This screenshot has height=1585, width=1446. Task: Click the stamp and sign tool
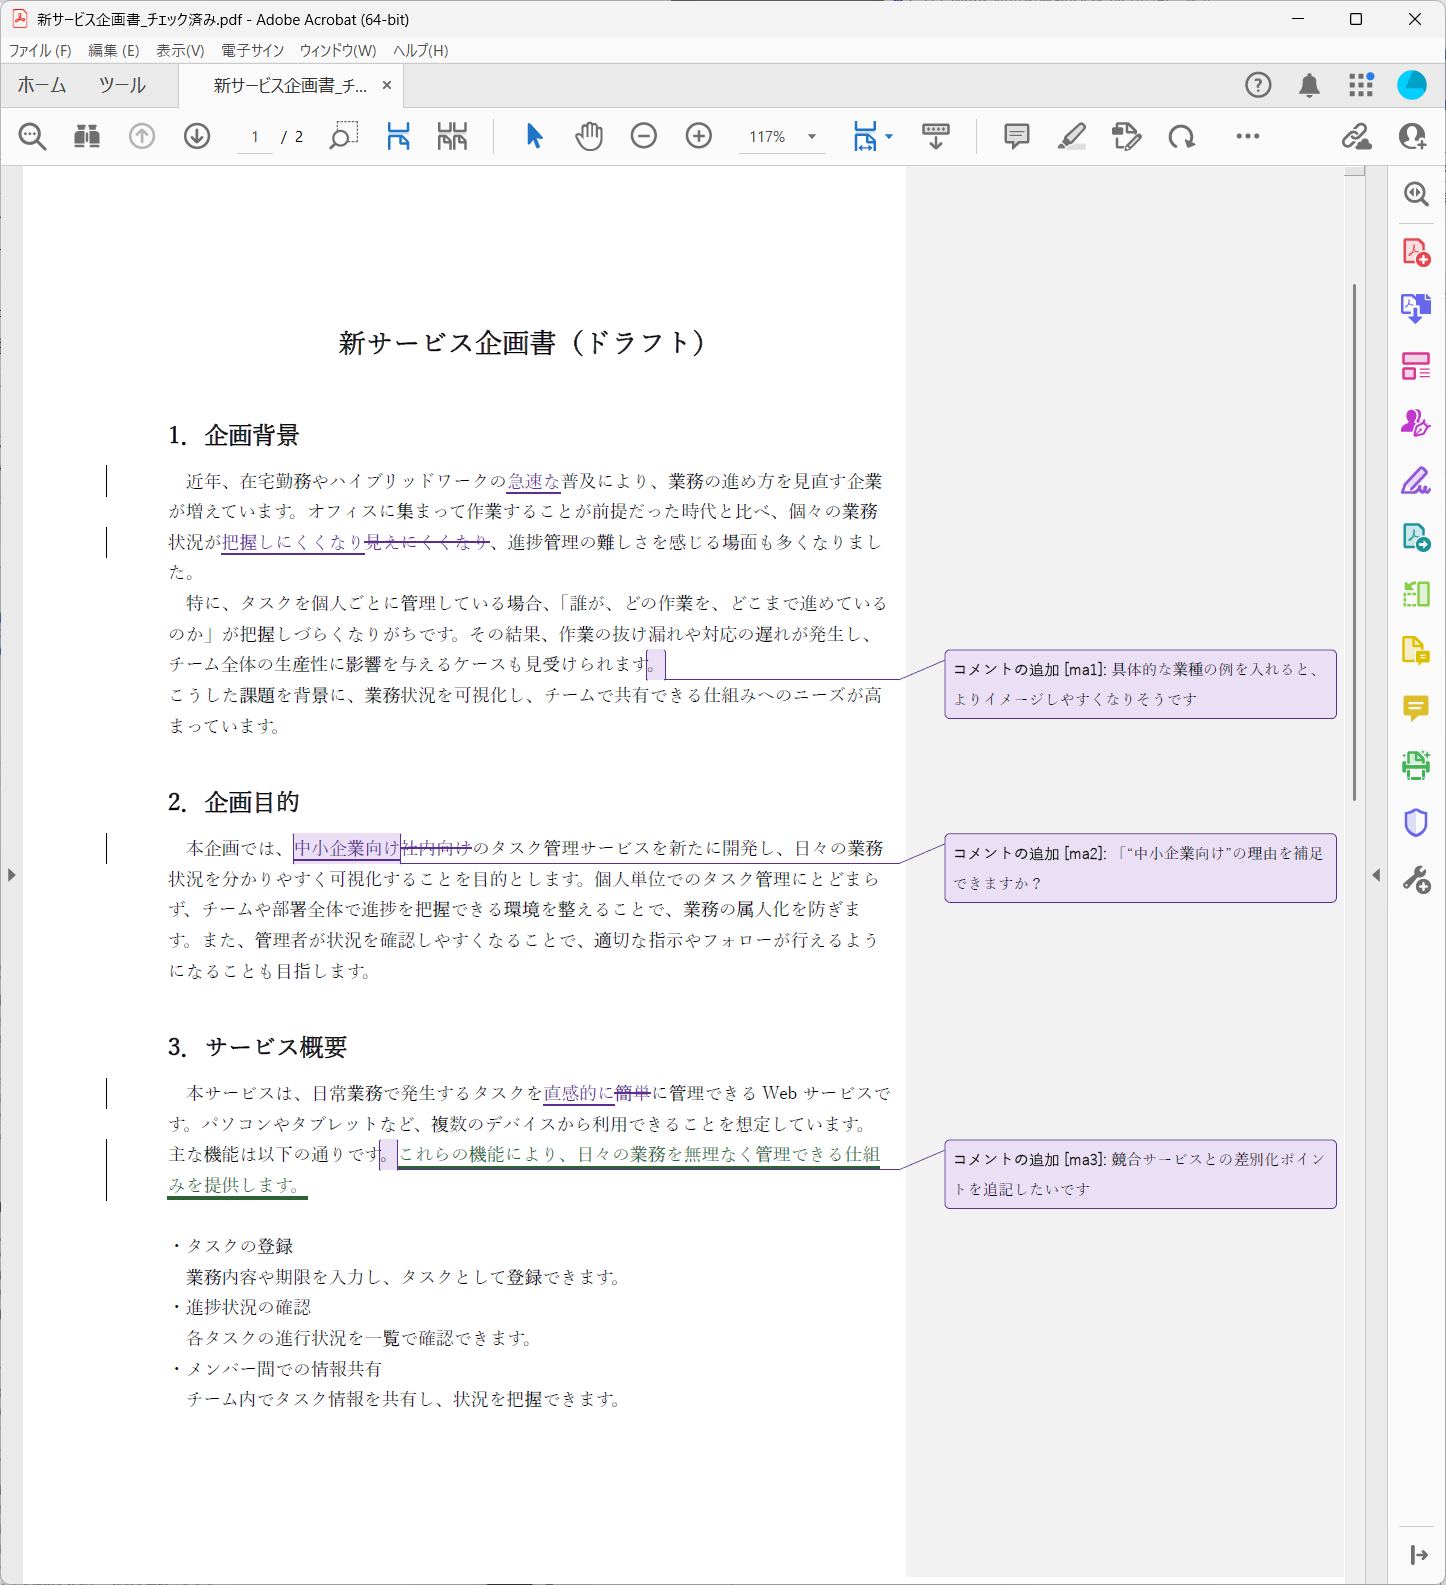click(1126, 136)
